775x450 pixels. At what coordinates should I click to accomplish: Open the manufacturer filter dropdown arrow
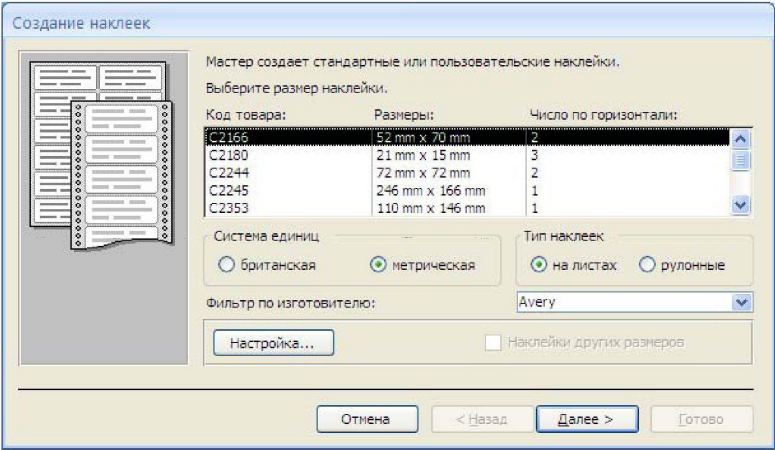741,302
